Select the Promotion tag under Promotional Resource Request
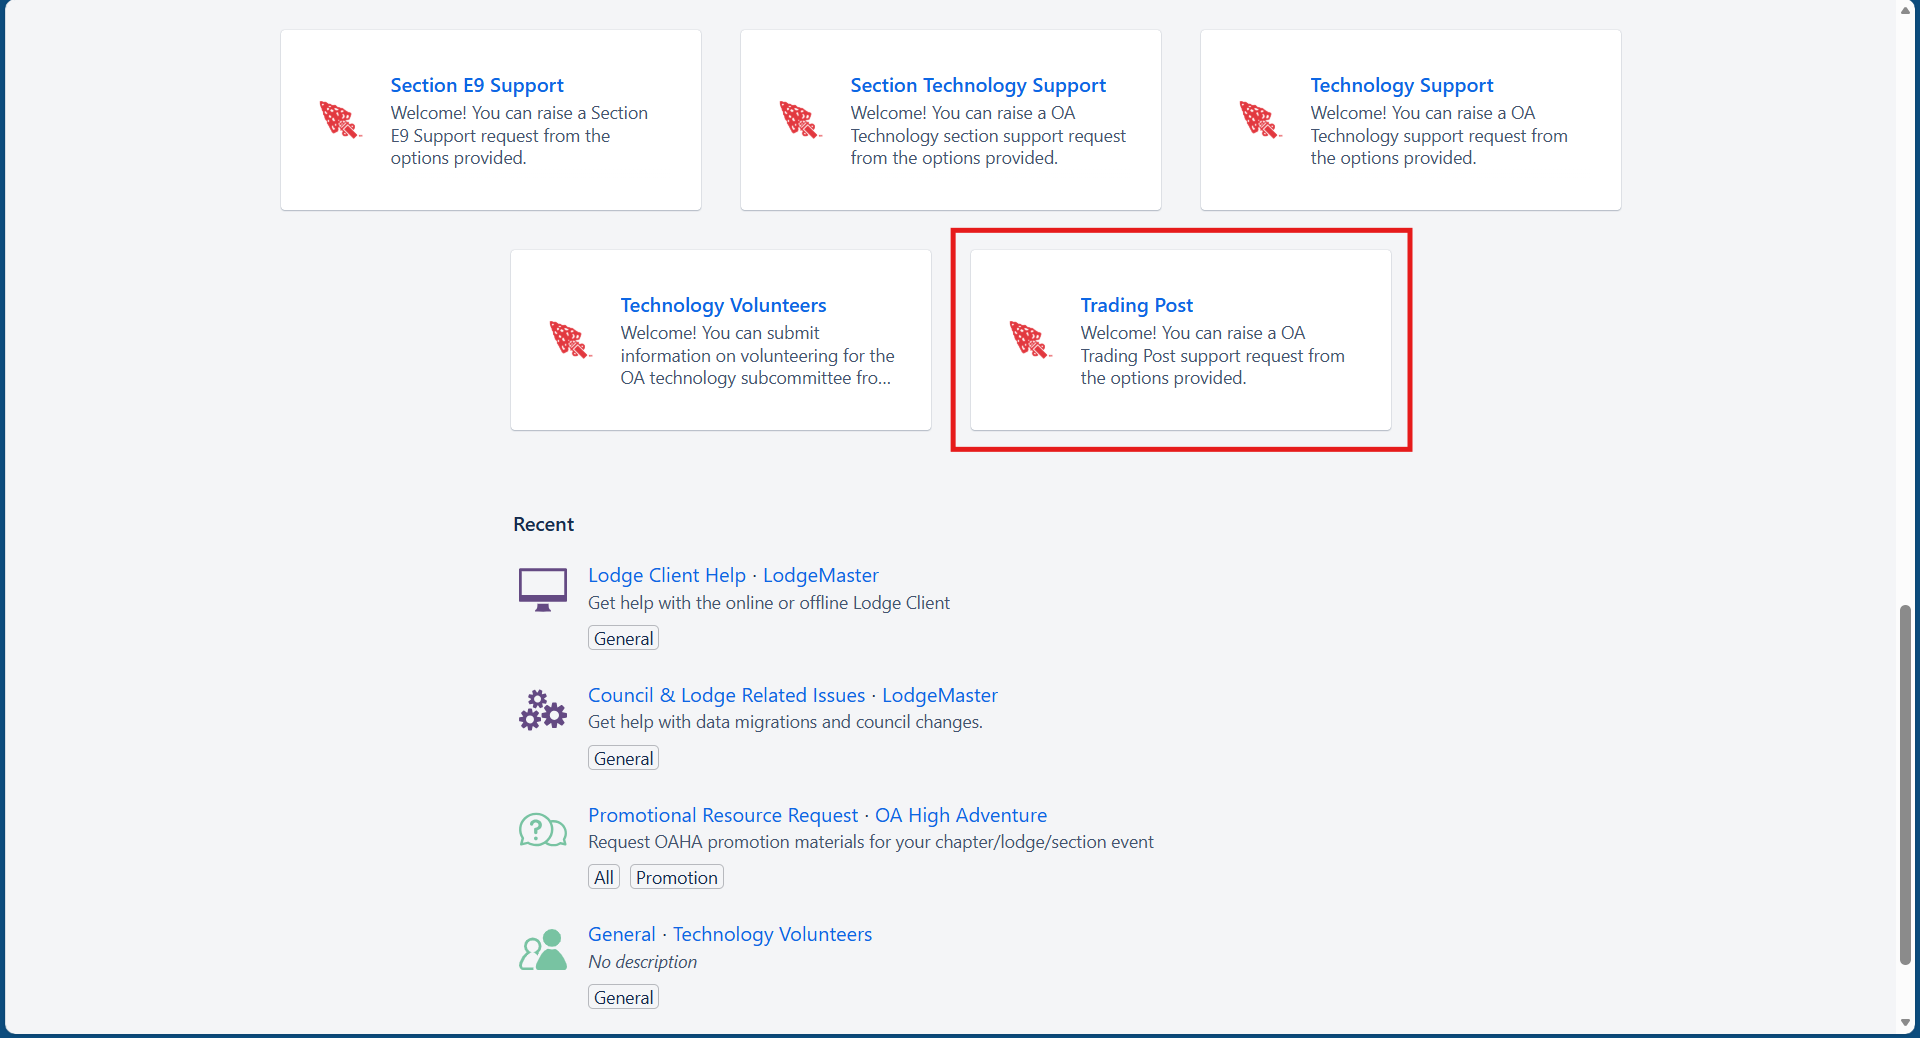Image resolution: width=1920 pixels, height=1038 pixels. tap(676, 877)
